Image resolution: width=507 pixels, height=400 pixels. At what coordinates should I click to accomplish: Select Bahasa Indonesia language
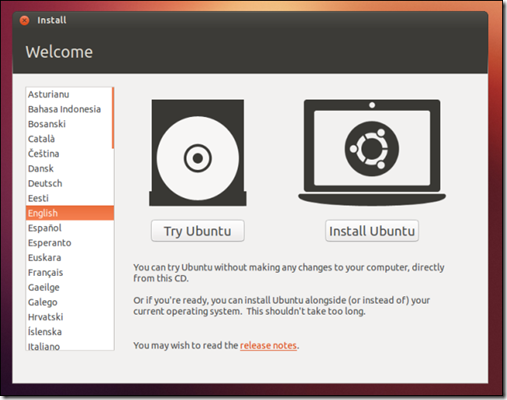click(69, 109)
